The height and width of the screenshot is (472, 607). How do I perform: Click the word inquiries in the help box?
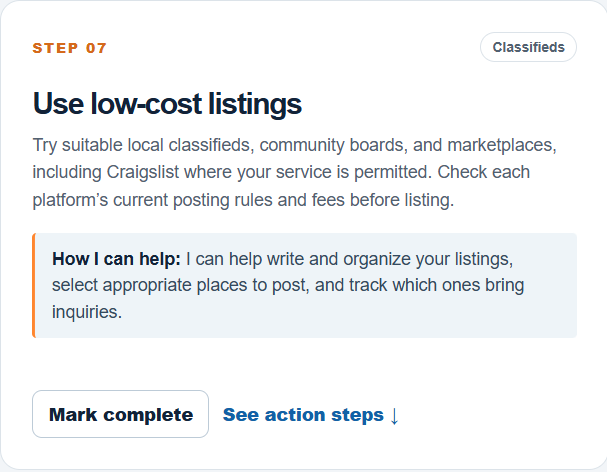coord(87,312)
